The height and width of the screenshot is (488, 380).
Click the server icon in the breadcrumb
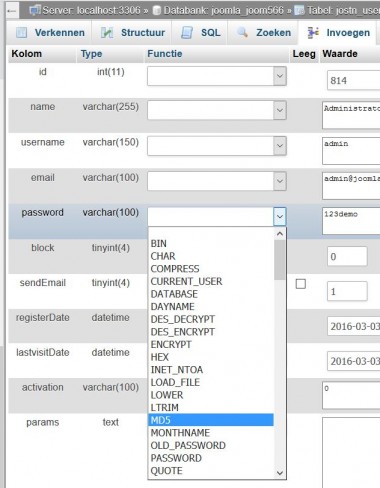(x=34, y=11)
